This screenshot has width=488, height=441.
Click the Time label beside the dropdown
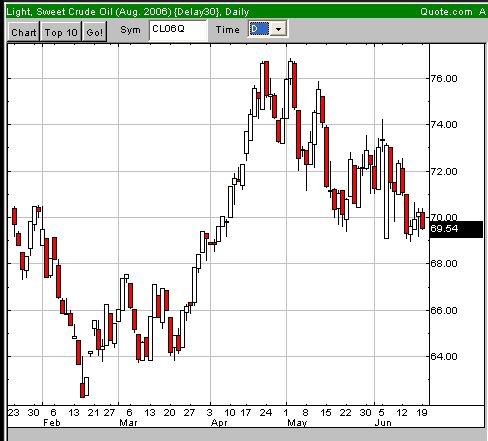[228, 30]
